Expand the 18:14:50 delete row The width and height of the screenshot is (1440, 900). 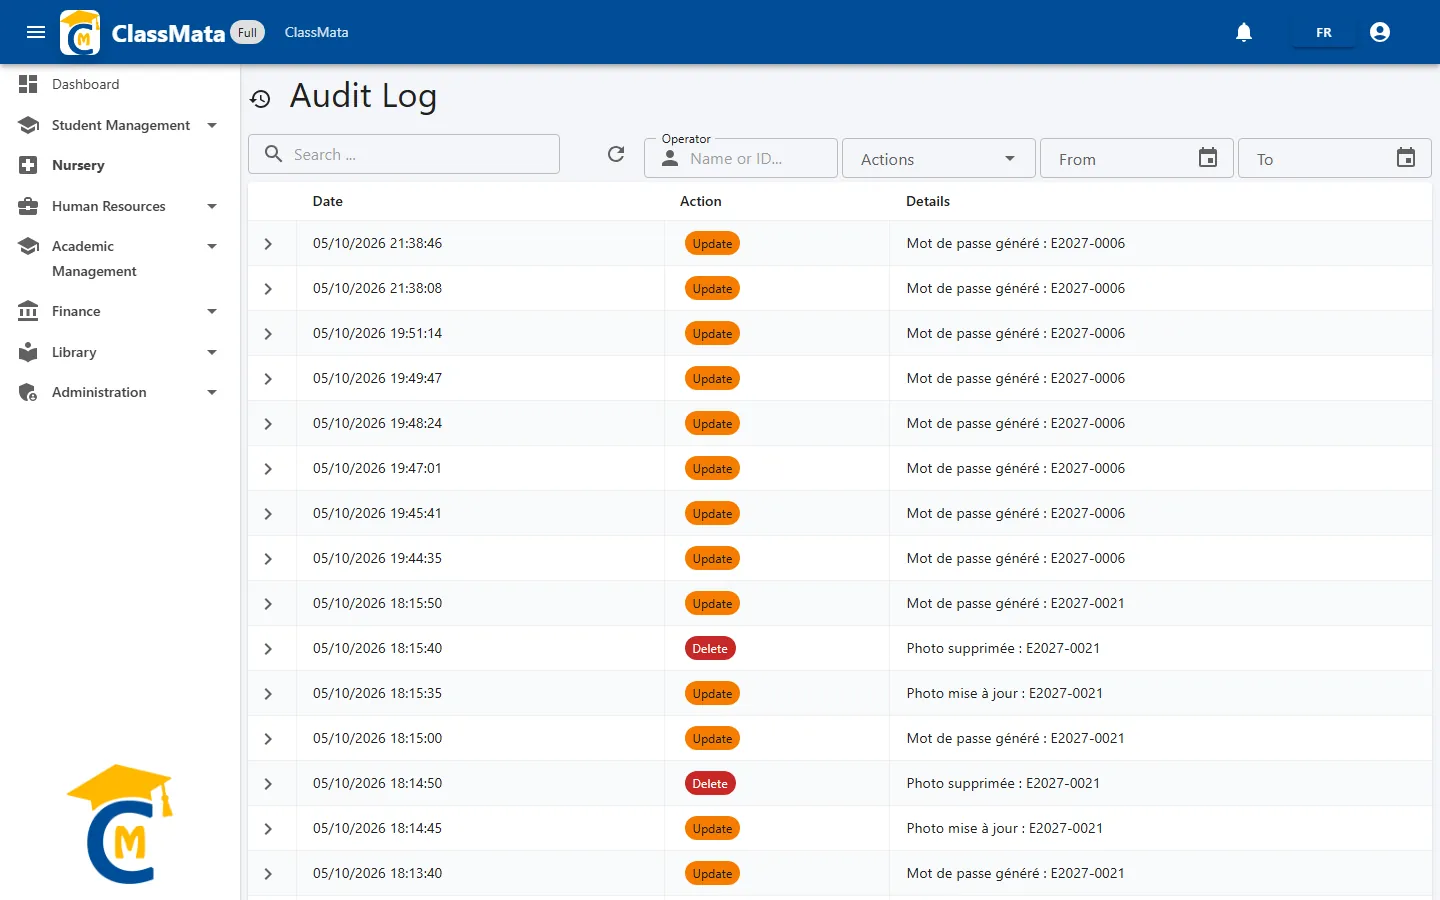pos(268,784)
